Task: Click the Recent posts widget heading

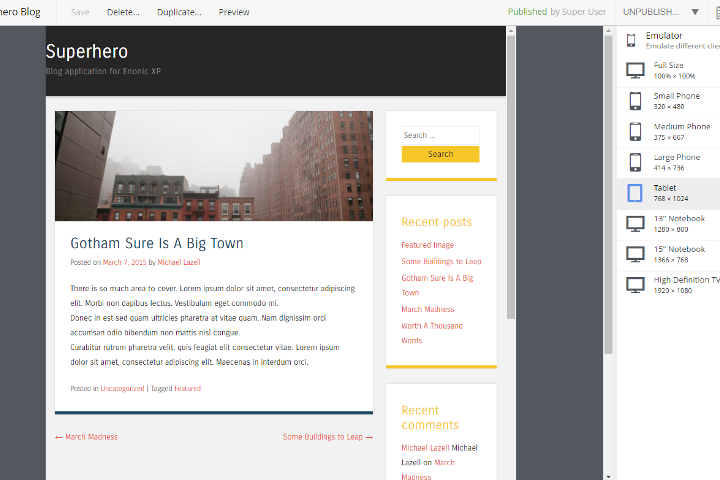Action: [x=437, y=222]
